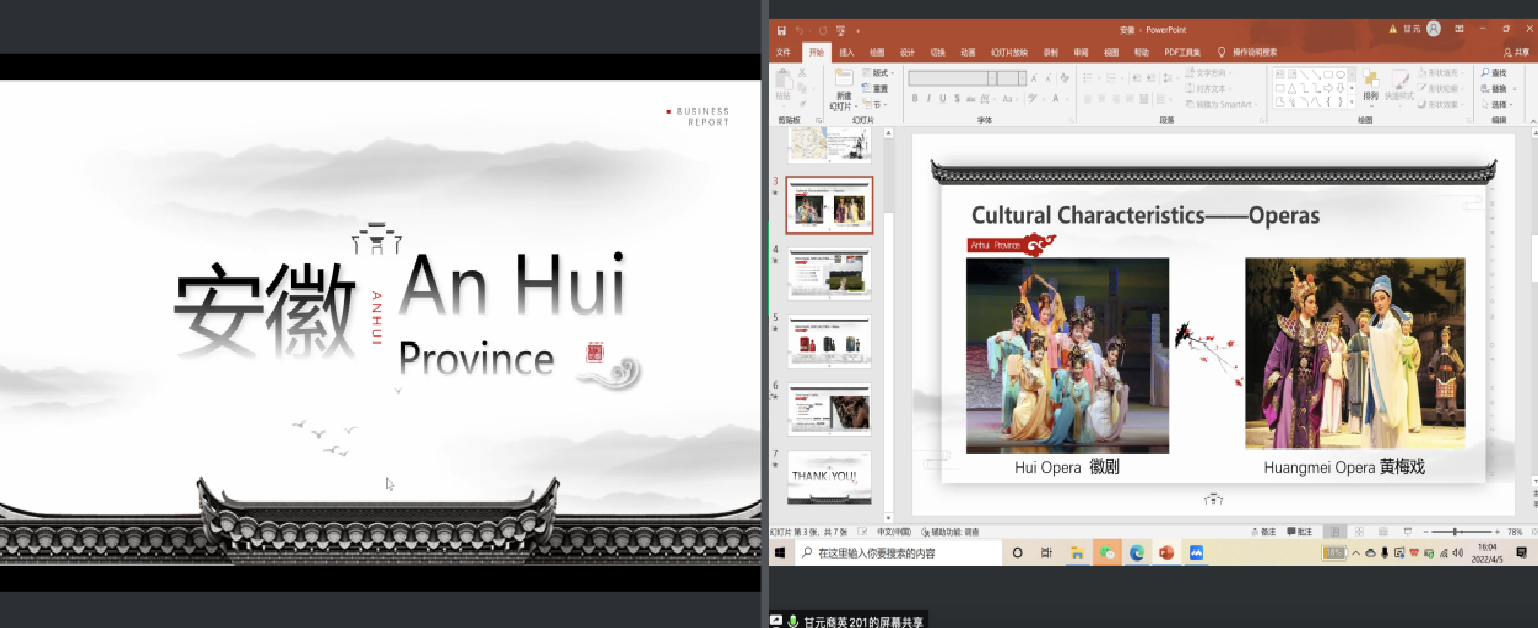The image size is (1538, 628).
Task: Click the Clear Formatting icon
Action: point(1065,78)
